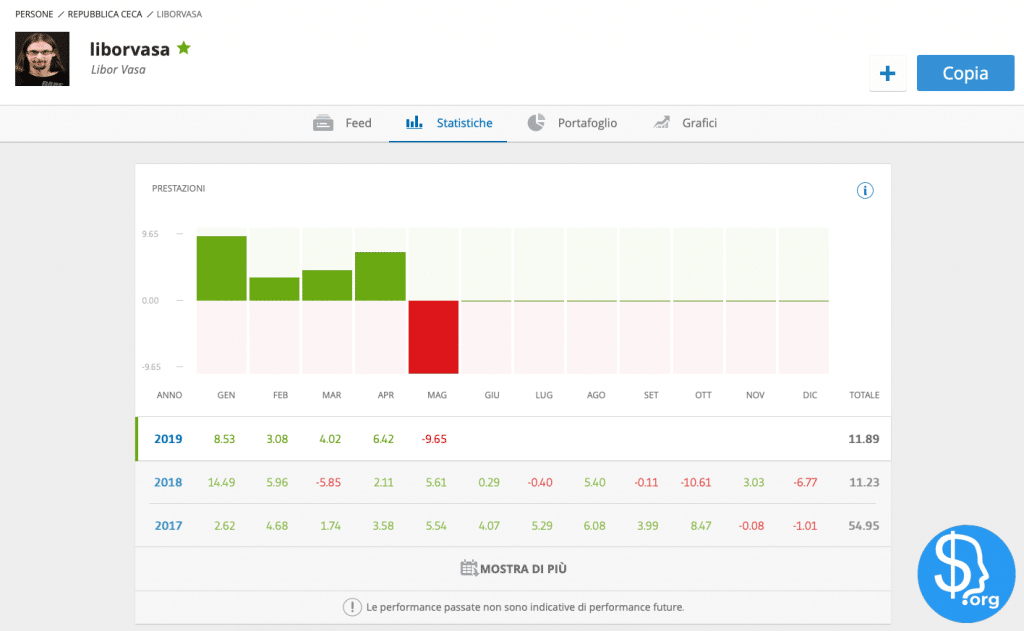
Task: Select the 2018 year row label
Action: (x=168, y=482)
